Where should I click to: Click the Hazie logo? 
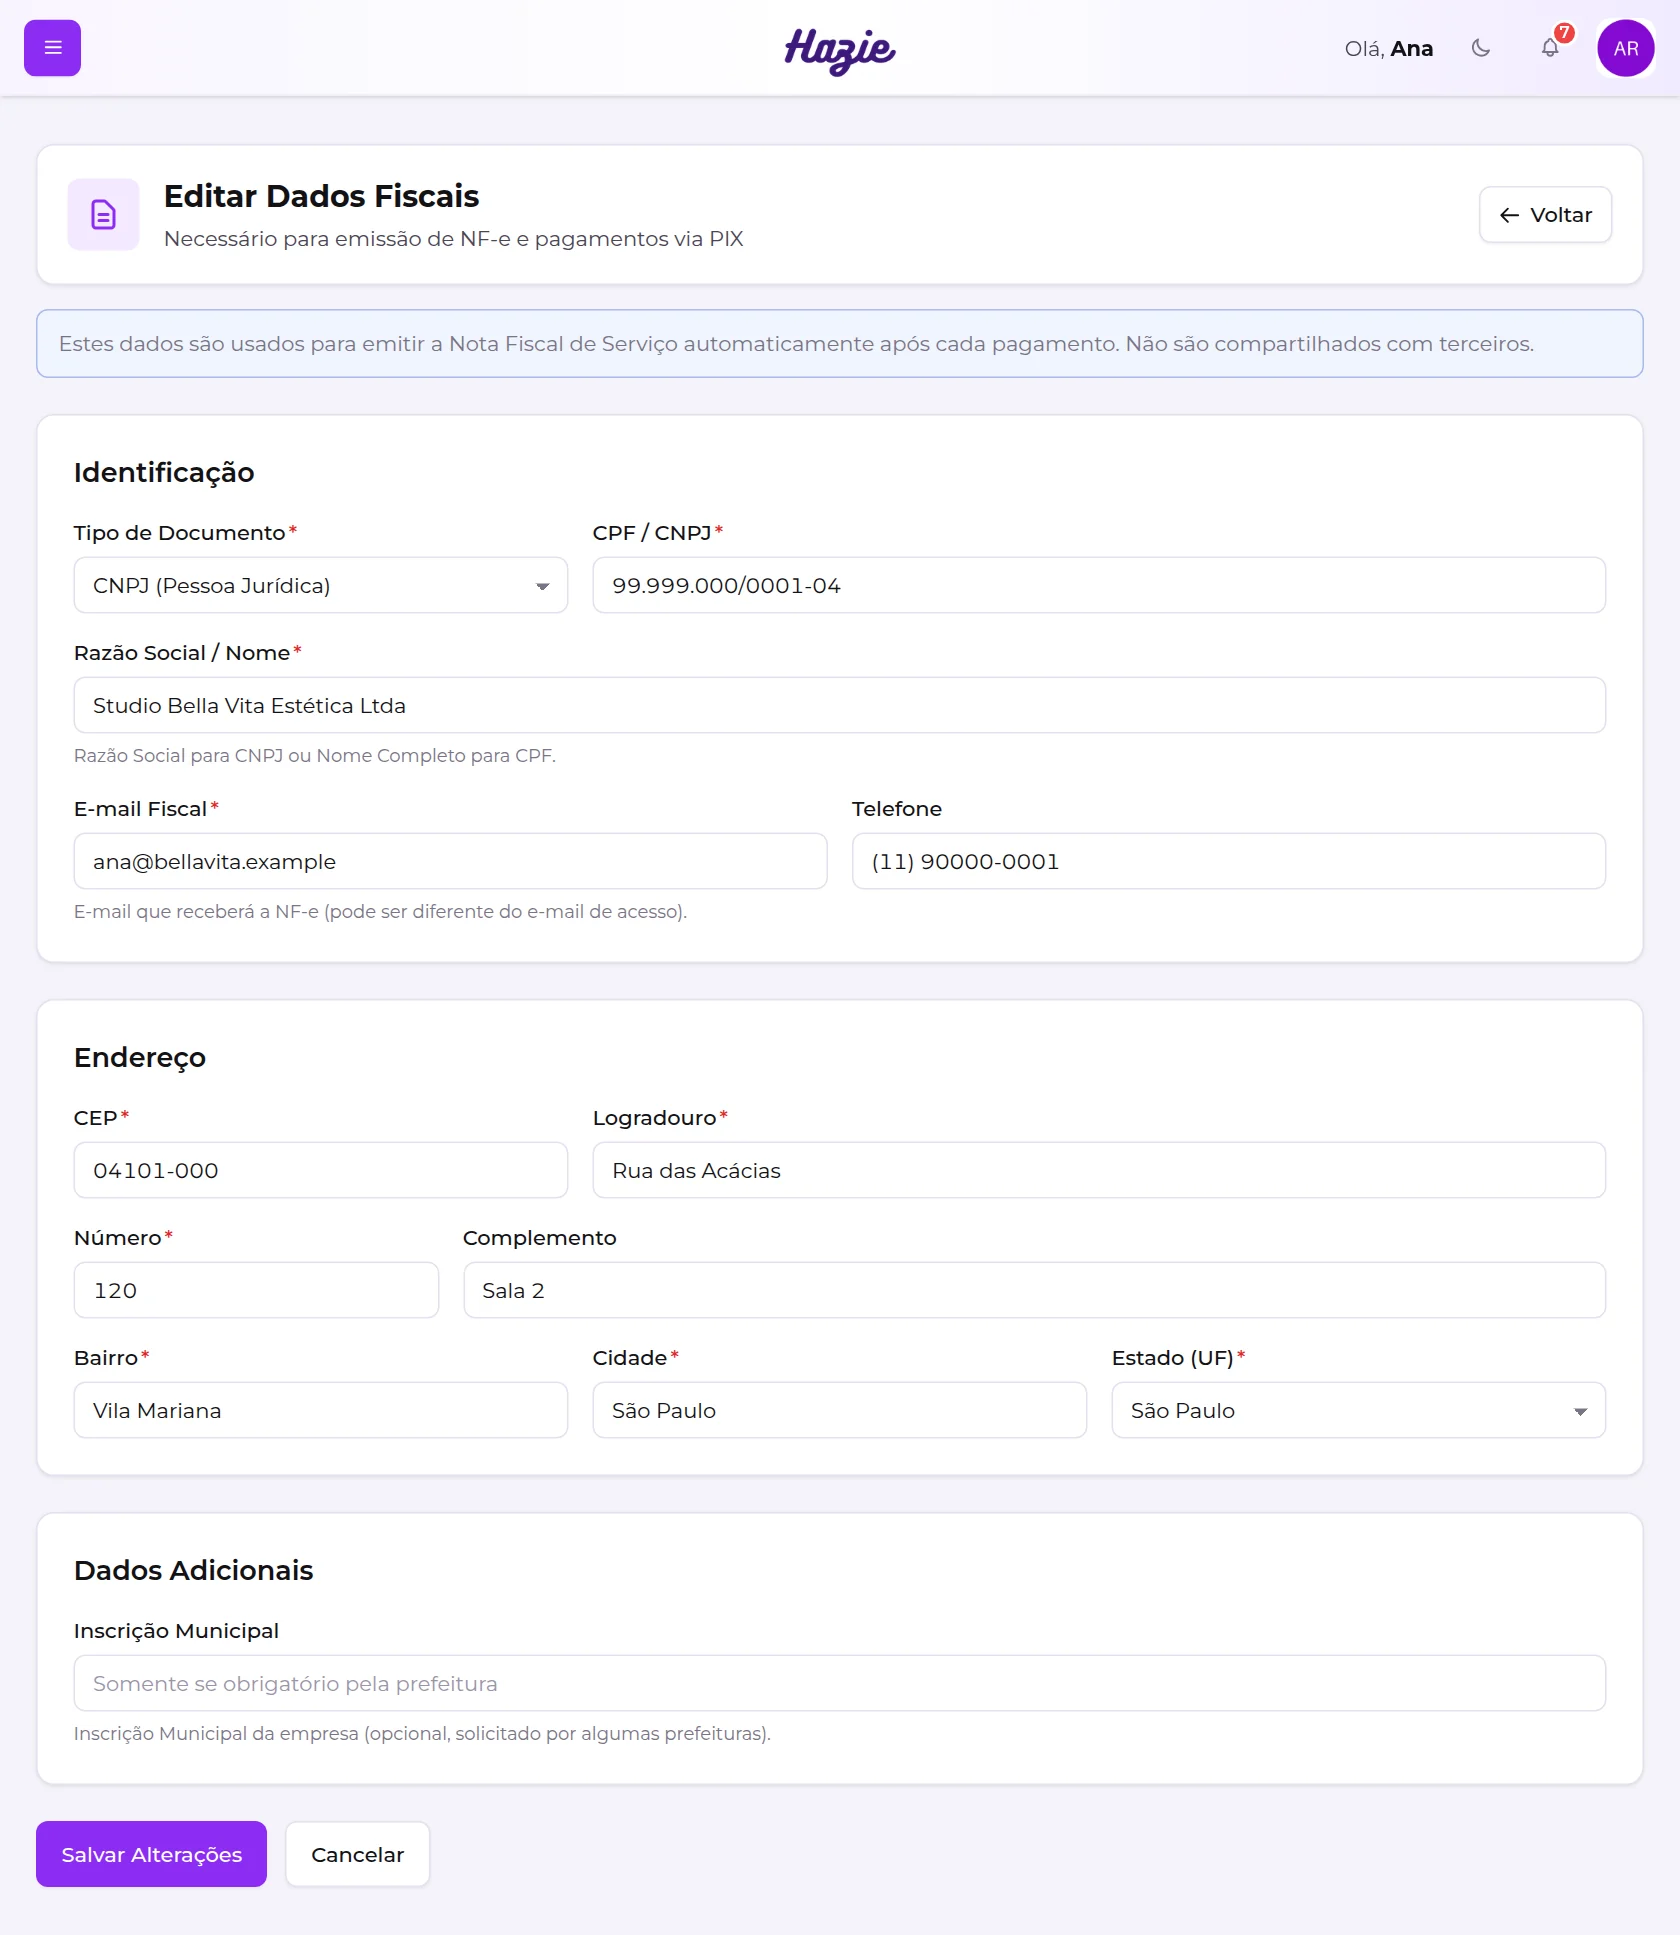pos(839,50)
